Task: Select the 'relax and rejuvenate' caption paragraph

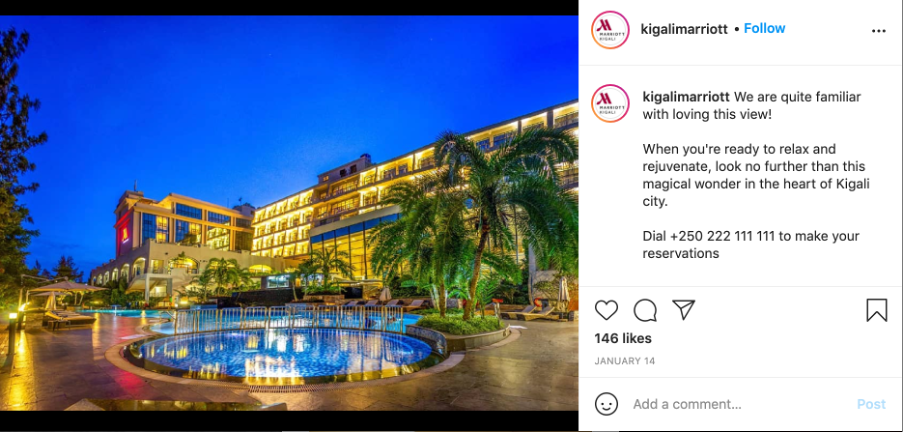Action: tap(756, 175)
